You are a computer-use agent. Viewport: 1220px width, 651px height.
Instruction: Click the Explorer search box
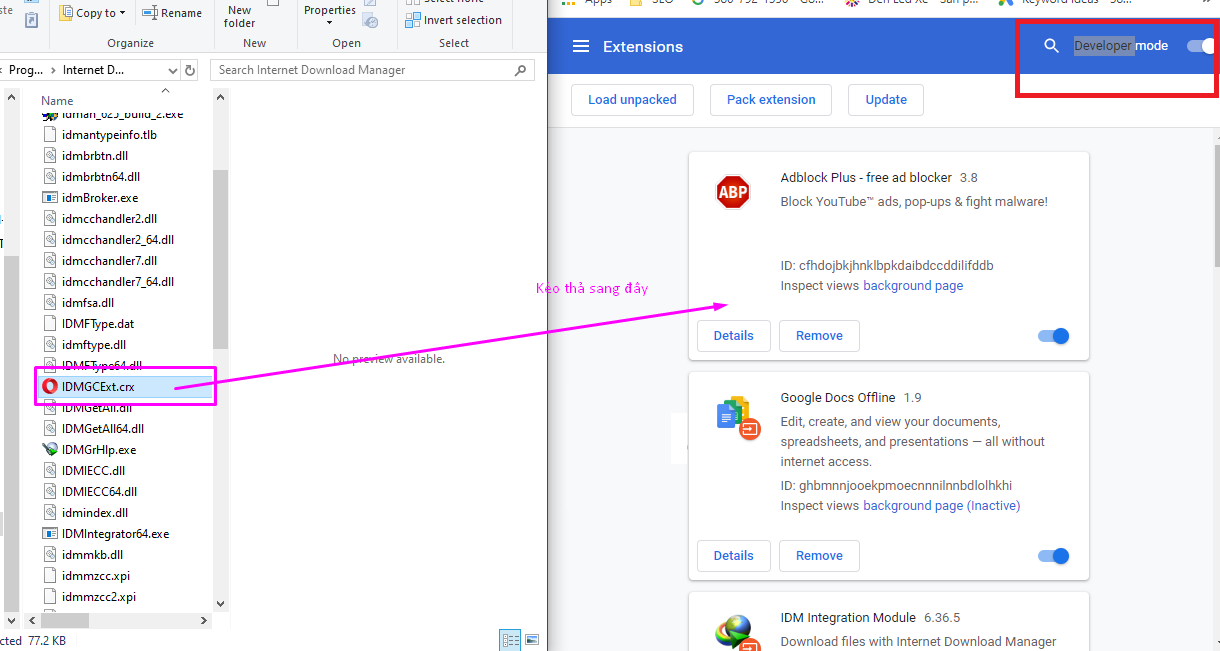pyautogui.click(x=372, y=70)
